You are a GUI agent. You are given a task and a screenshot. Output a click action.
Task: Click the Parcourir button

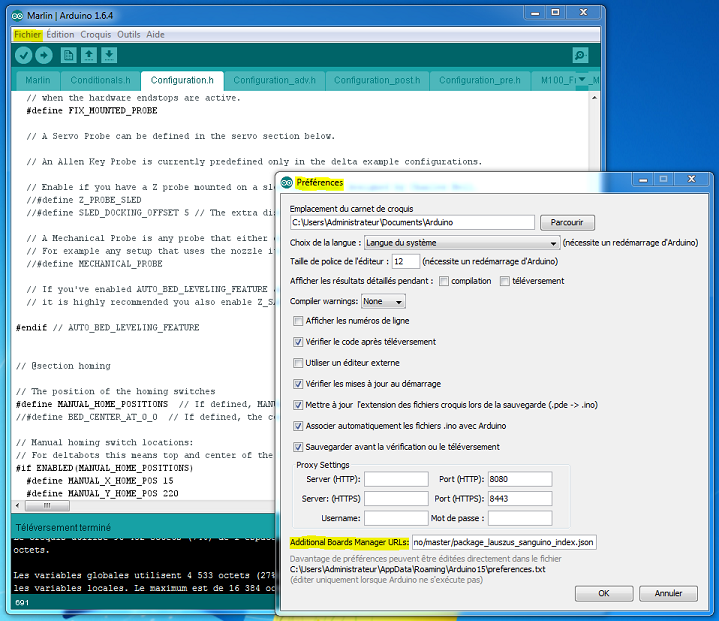point(567,222)
